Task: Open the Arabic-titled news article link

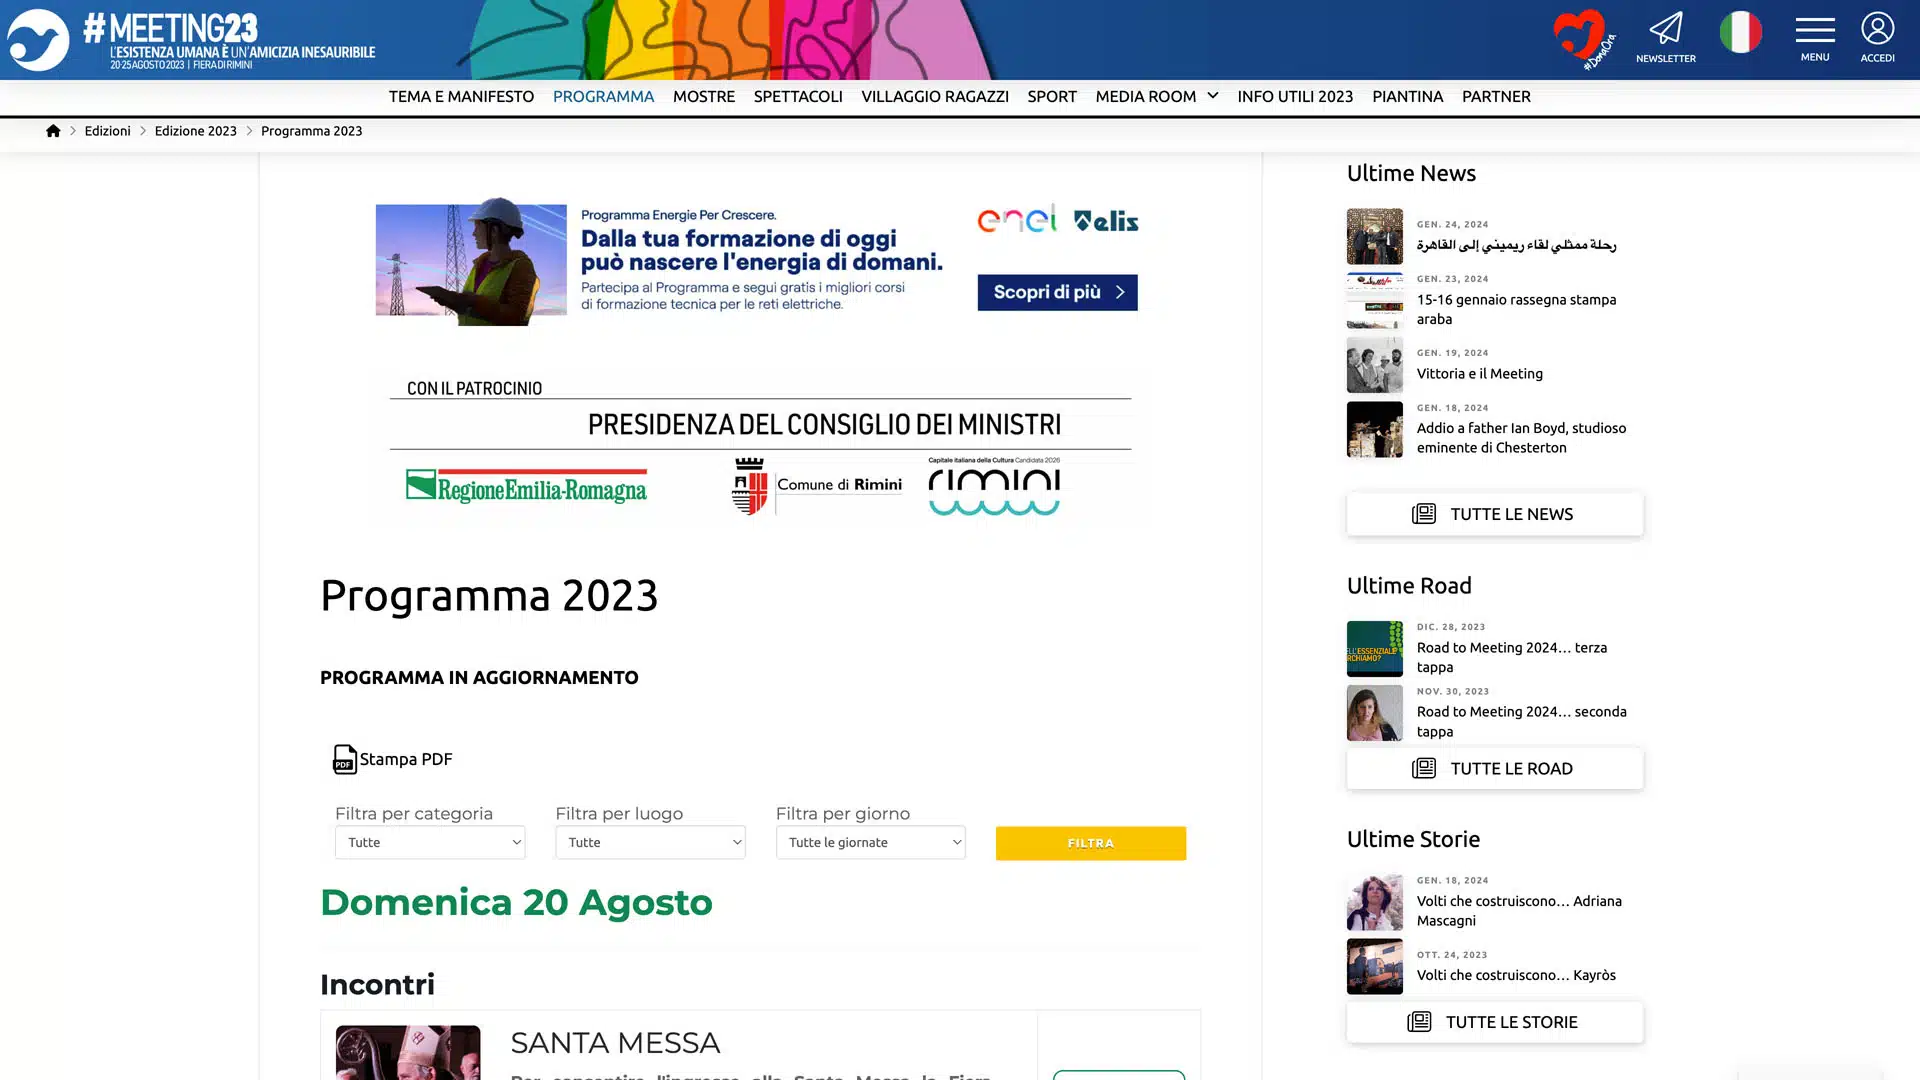Action: (1516, 245)
